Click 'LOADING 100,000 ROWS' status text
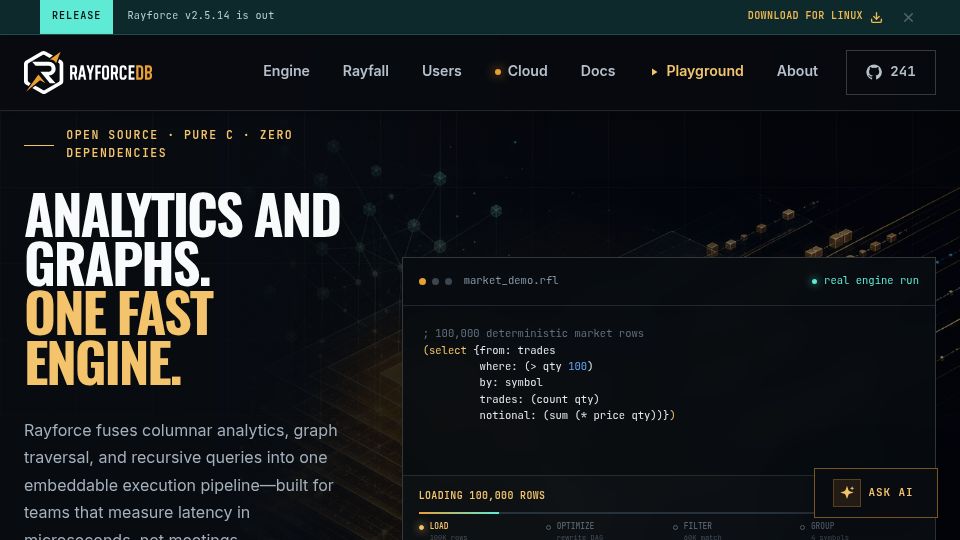Screen dimensions: 960x540 [482, 495]
